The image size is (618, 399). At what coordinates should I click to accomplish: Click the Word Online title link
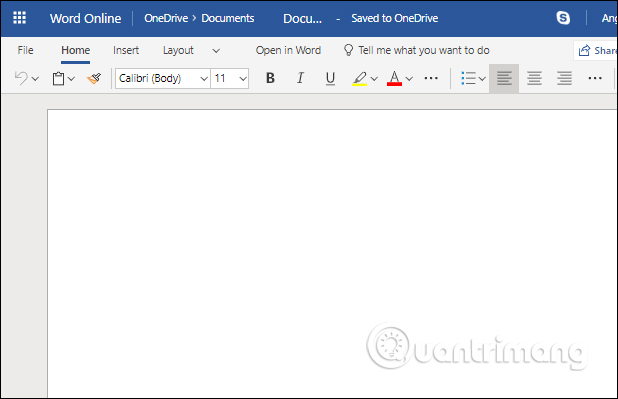pos(86,18)
